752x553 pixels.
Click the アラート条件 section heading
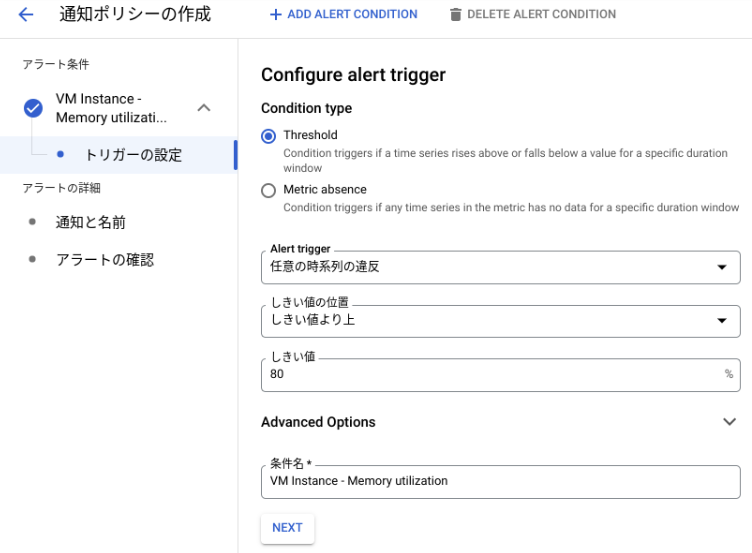[x=56, y=64]
